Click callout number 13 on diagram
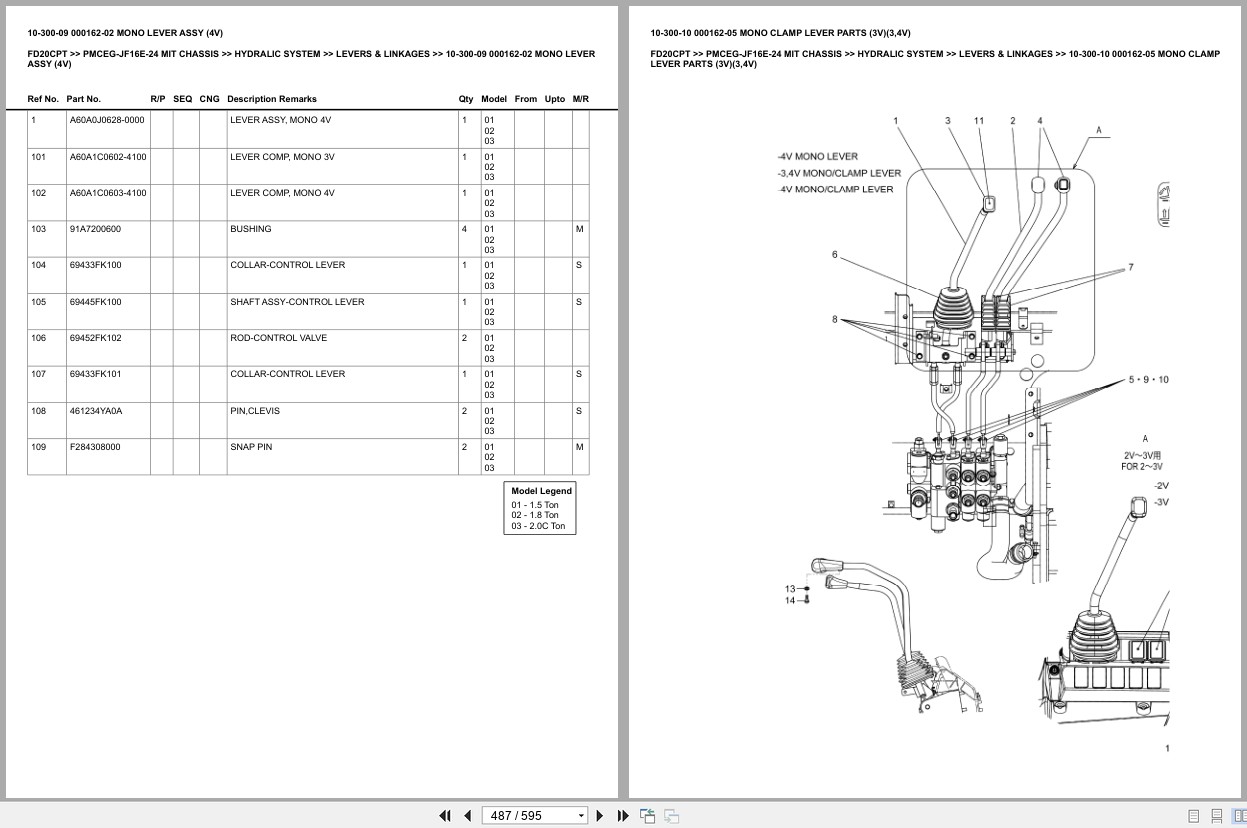1247x828 pixels. pos(789,589)
